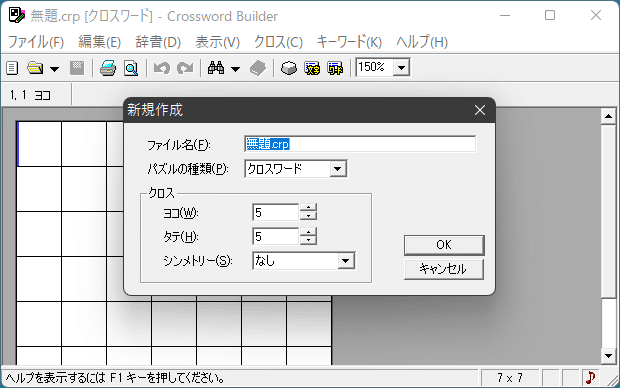Screen dimensions: 620x388
Task: Open the パズルの種類 dropdown
Action: 337,169
